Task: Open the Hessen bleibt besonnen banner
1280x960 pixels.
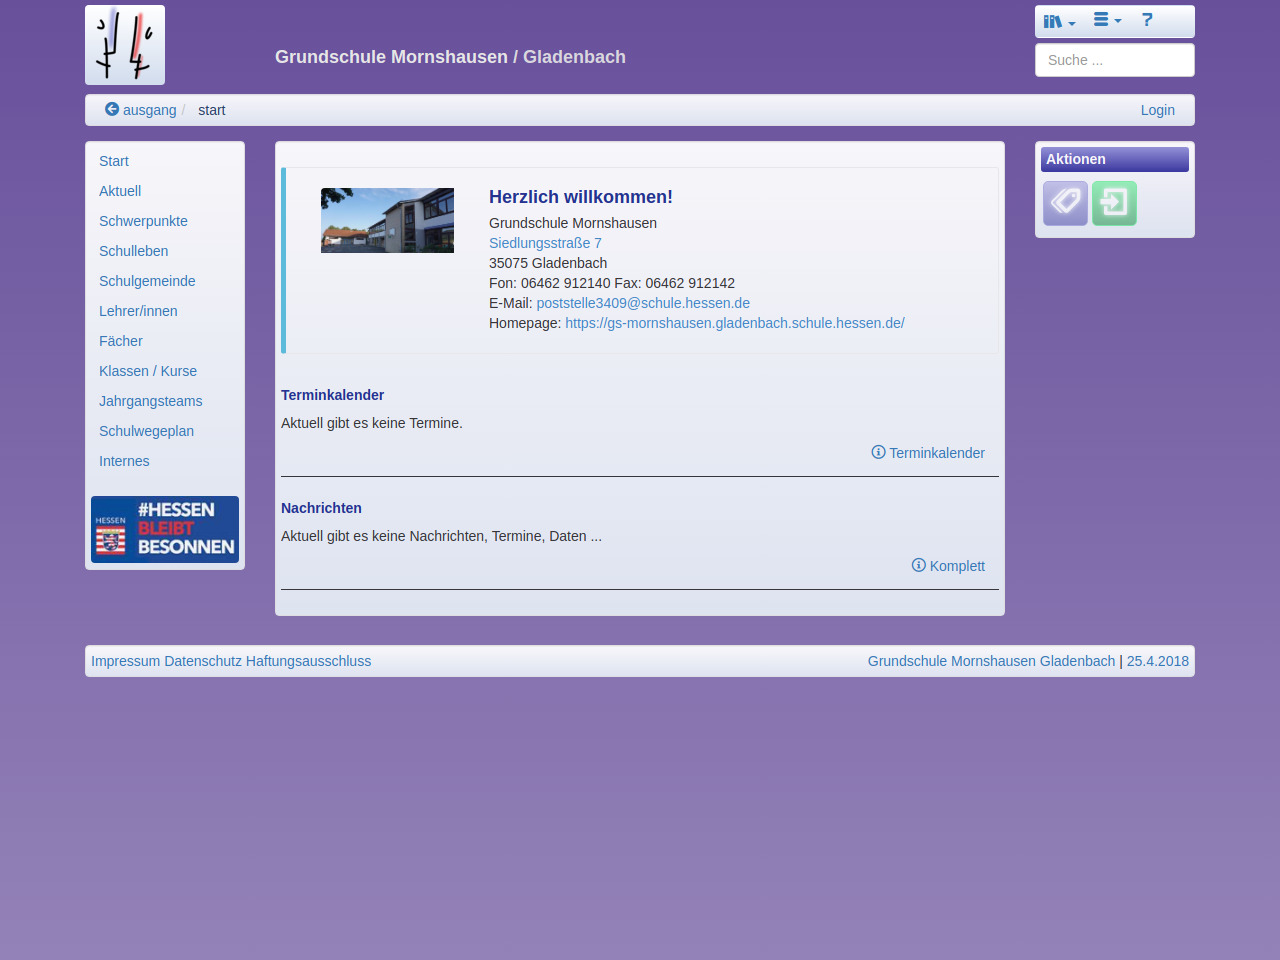Action: coord(165,529)
